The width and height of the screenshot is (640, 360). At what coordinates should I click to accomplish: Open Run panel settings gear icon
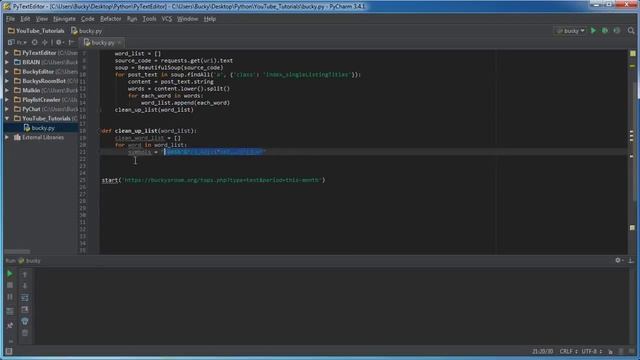619,260
